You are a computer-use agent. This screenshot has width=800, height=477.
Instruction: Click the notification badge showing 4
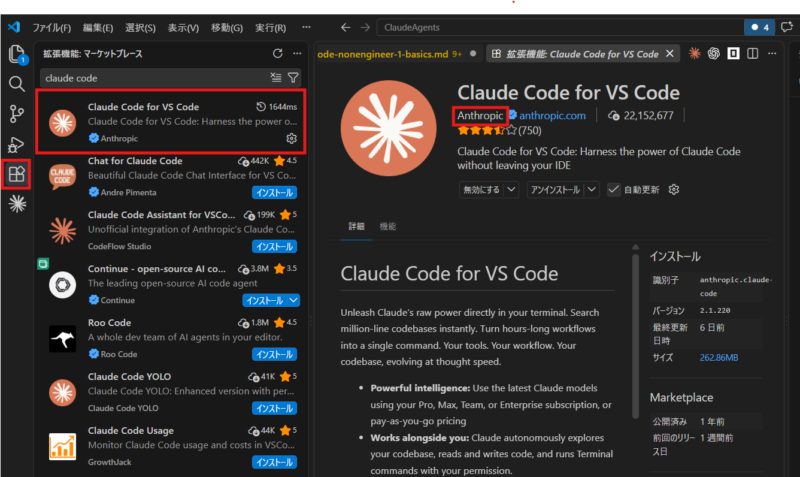760,27
